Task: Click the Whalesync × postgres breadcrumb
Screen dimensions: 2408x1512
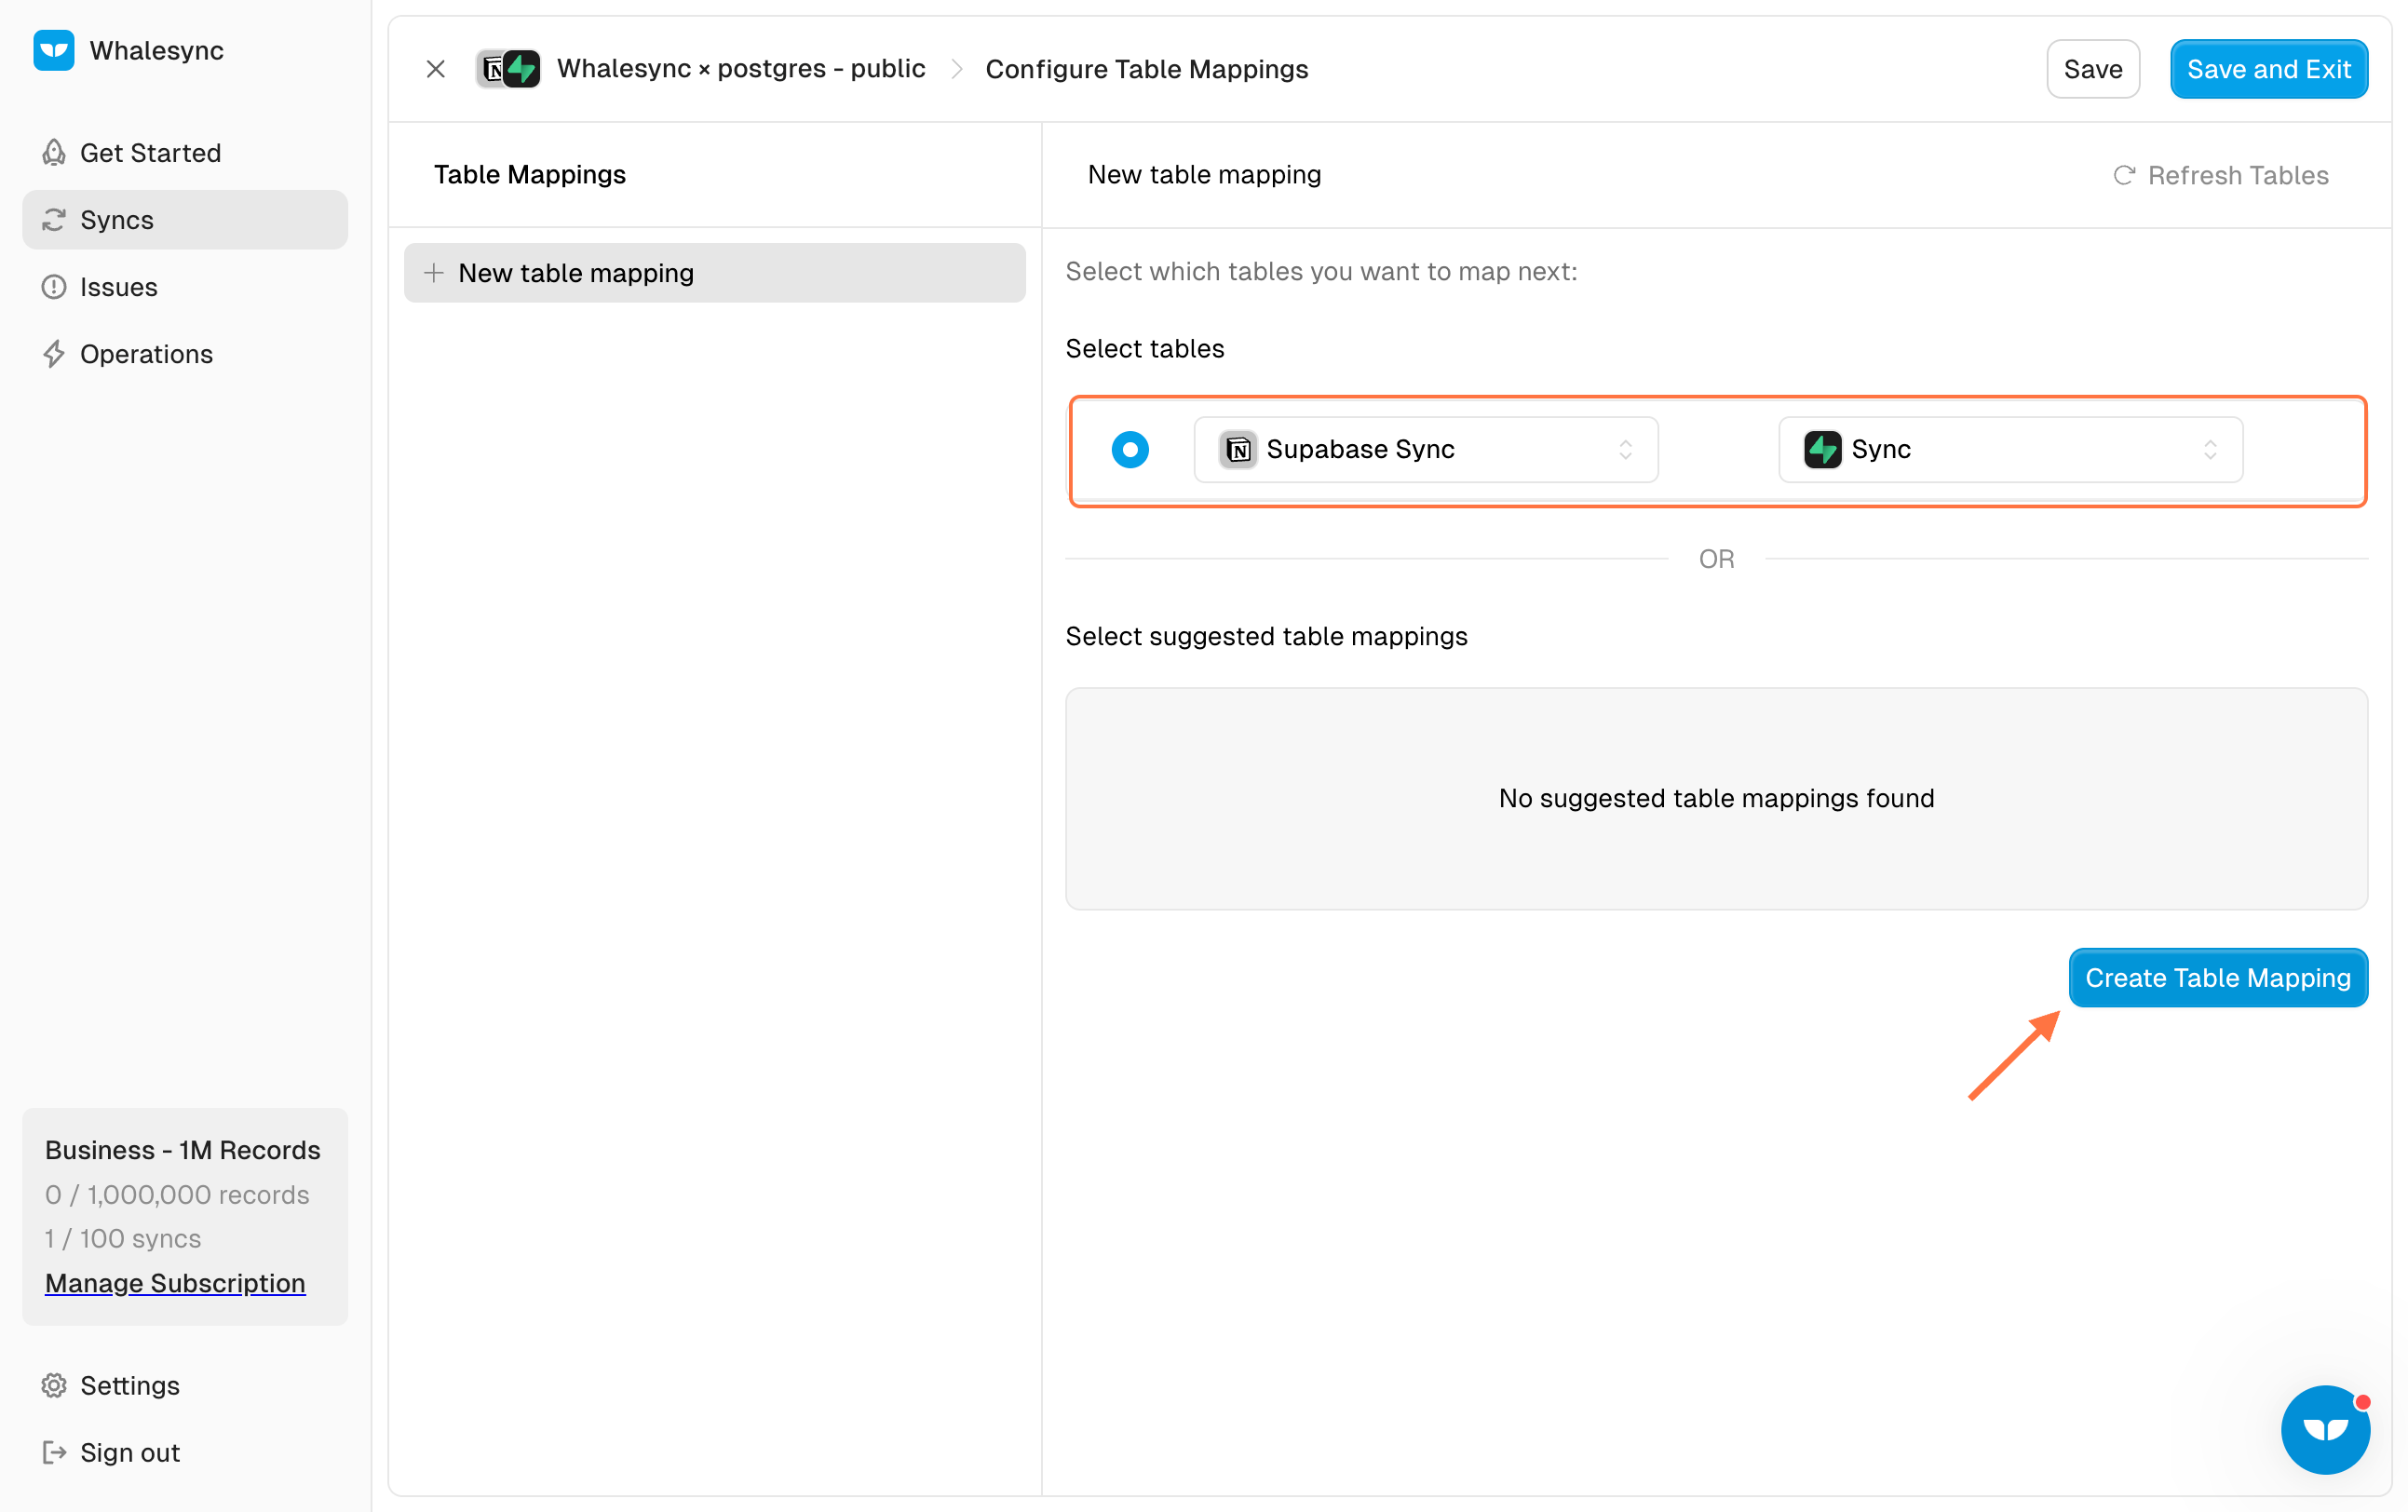Action: 740,69
